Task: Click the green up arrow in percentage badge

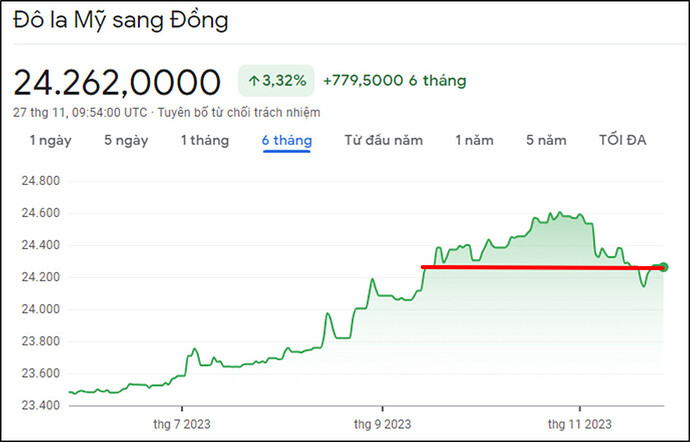Action: (x=253, y=80)
